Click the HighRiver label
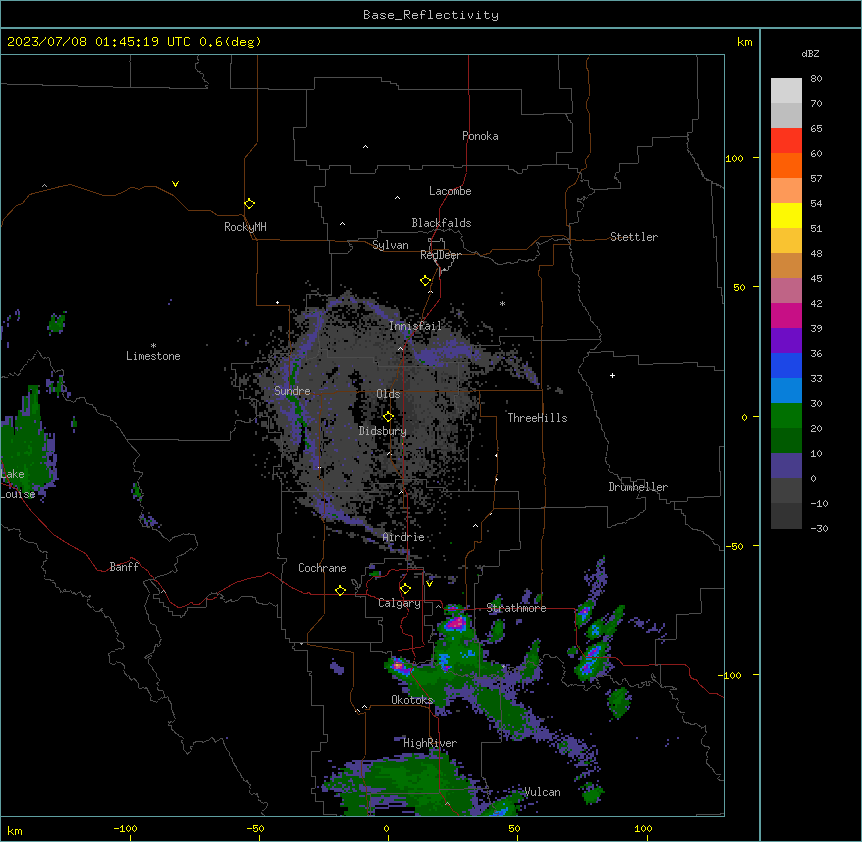This screenshot has height=842, width=862. (430, 743)
